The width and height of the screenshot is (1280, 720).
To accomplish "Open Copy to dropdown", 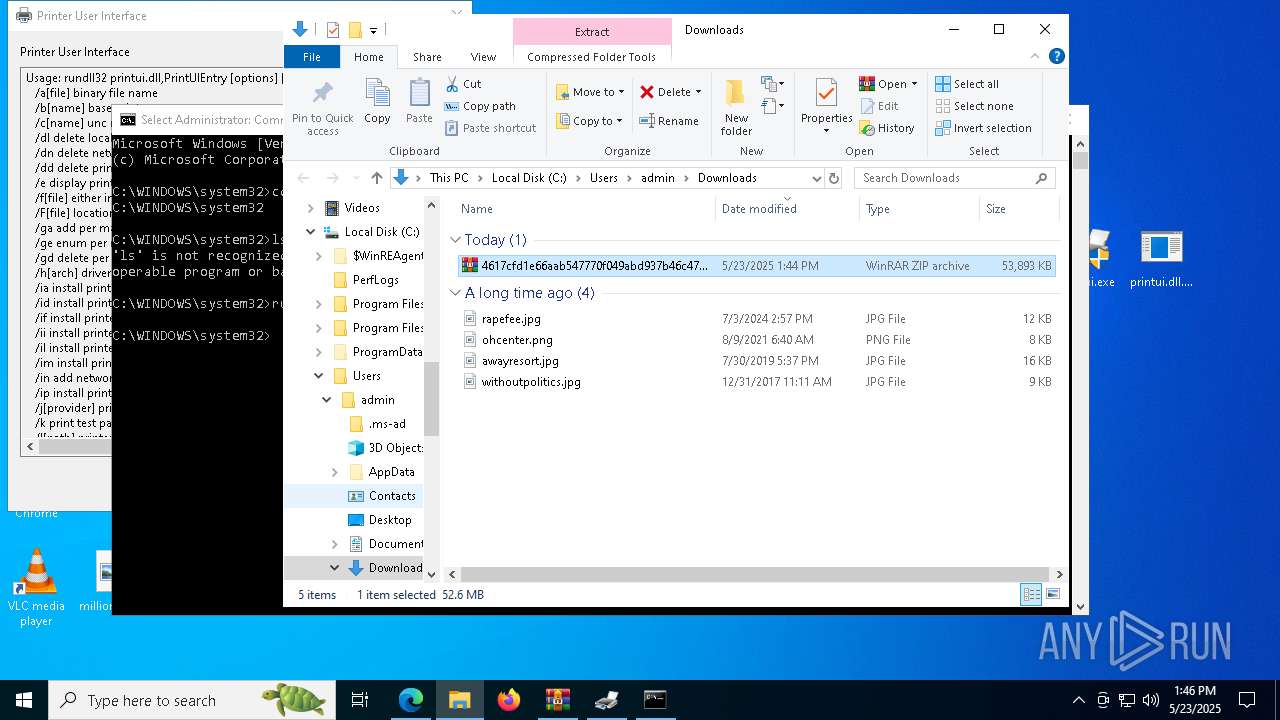I will pos(590,121).
